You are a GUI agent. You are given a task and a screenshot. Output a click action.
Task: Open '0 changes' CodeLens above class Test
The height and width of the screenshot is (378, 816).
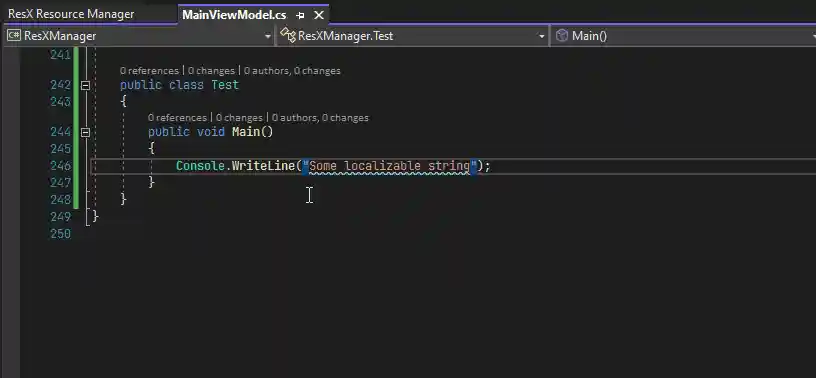211,71
